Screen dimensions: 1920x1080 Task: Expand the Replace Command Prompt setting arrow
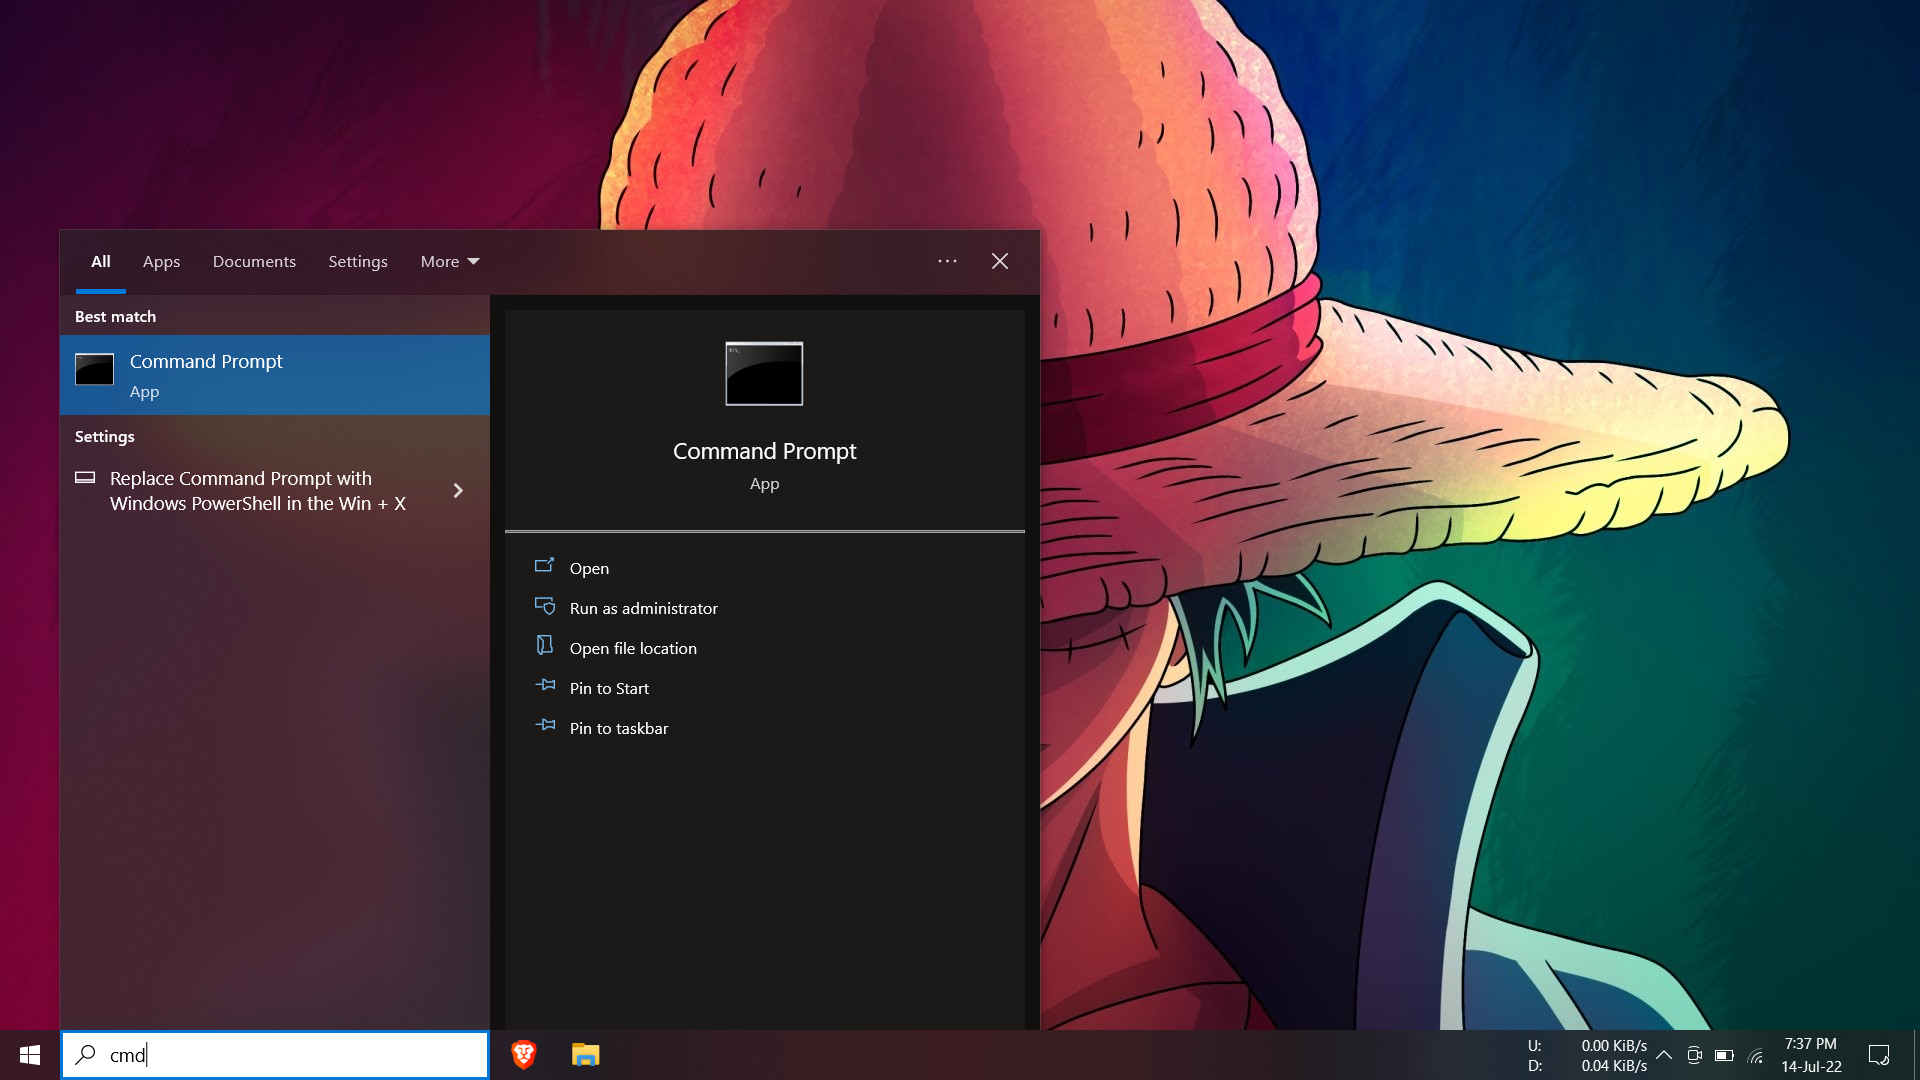point(458,490)
